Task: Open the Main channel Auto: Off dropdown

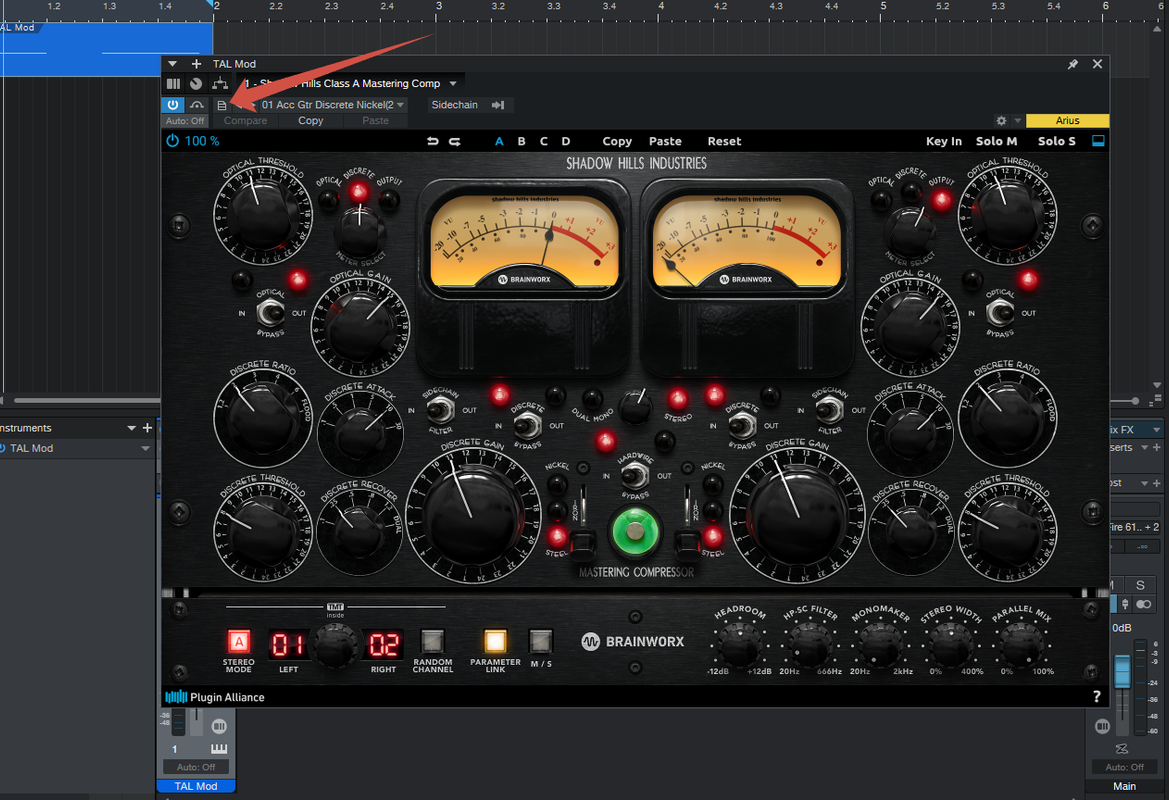Action: pyautogui.click(x=1124, y=766)
